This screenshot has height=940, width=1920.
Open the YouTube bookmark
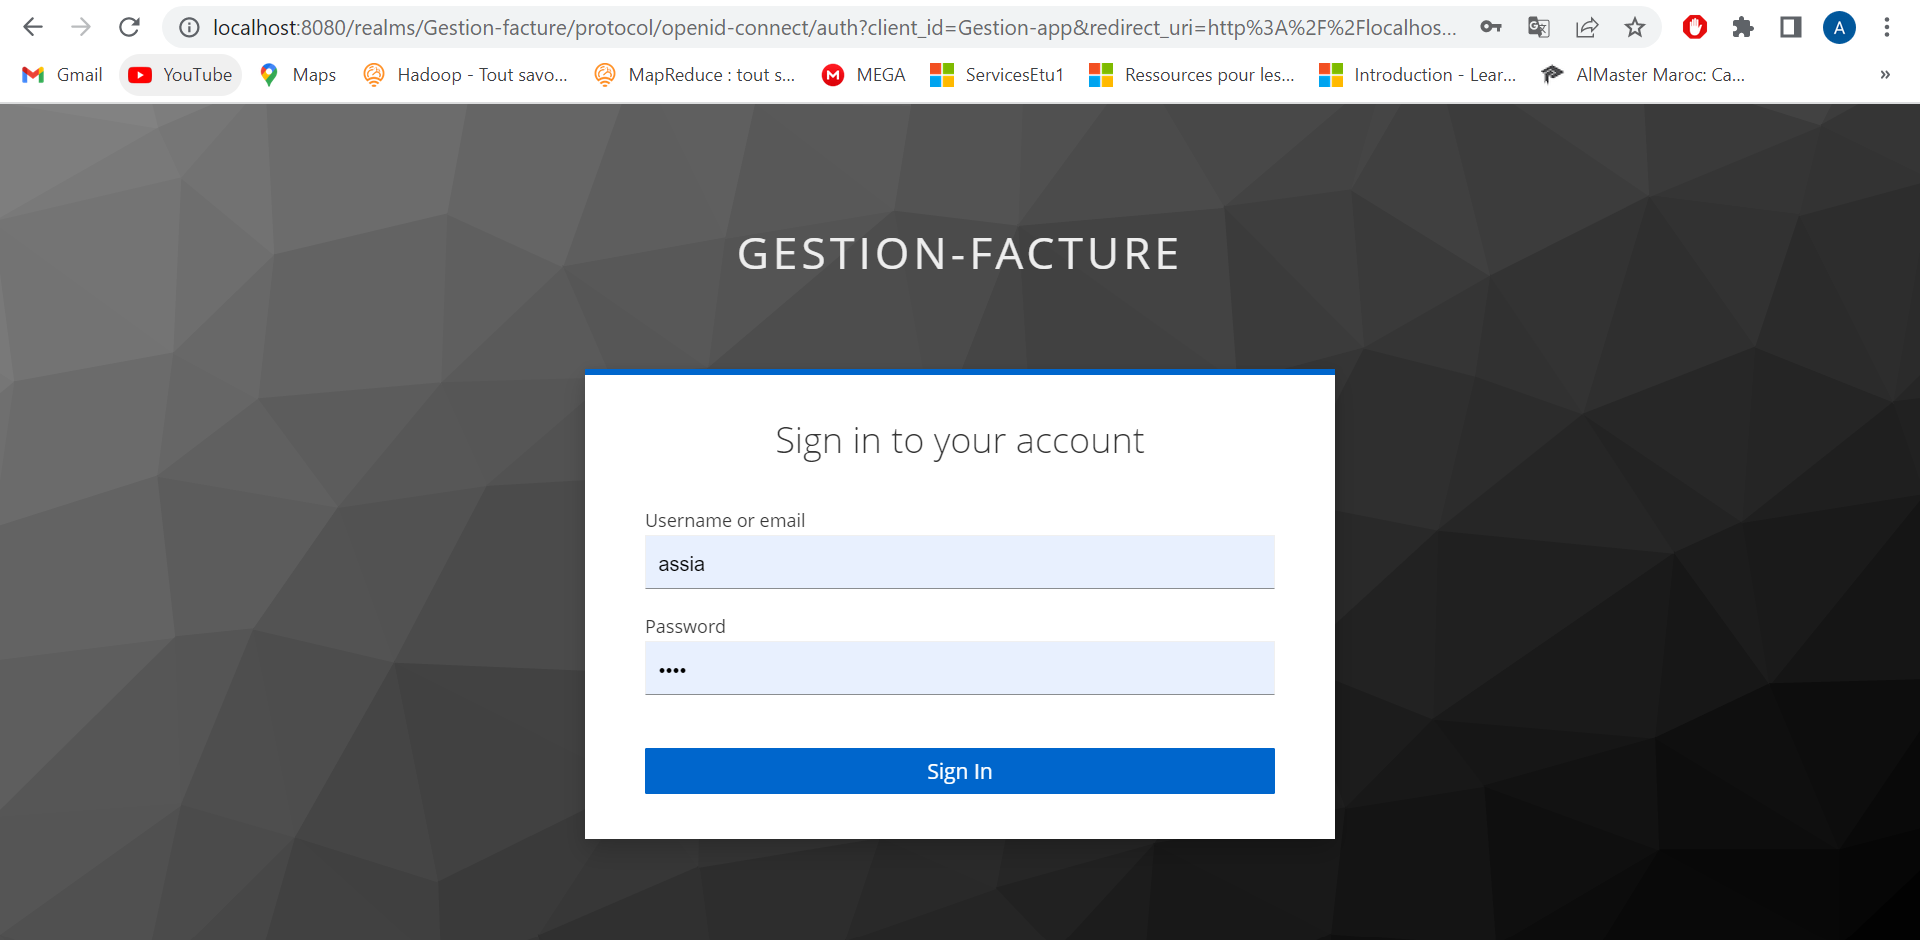180,74
